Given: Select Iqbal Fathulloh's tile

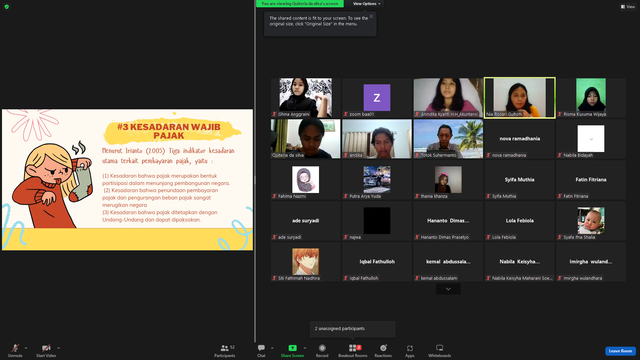Looking at the screenshot, I should pos(377,262).
